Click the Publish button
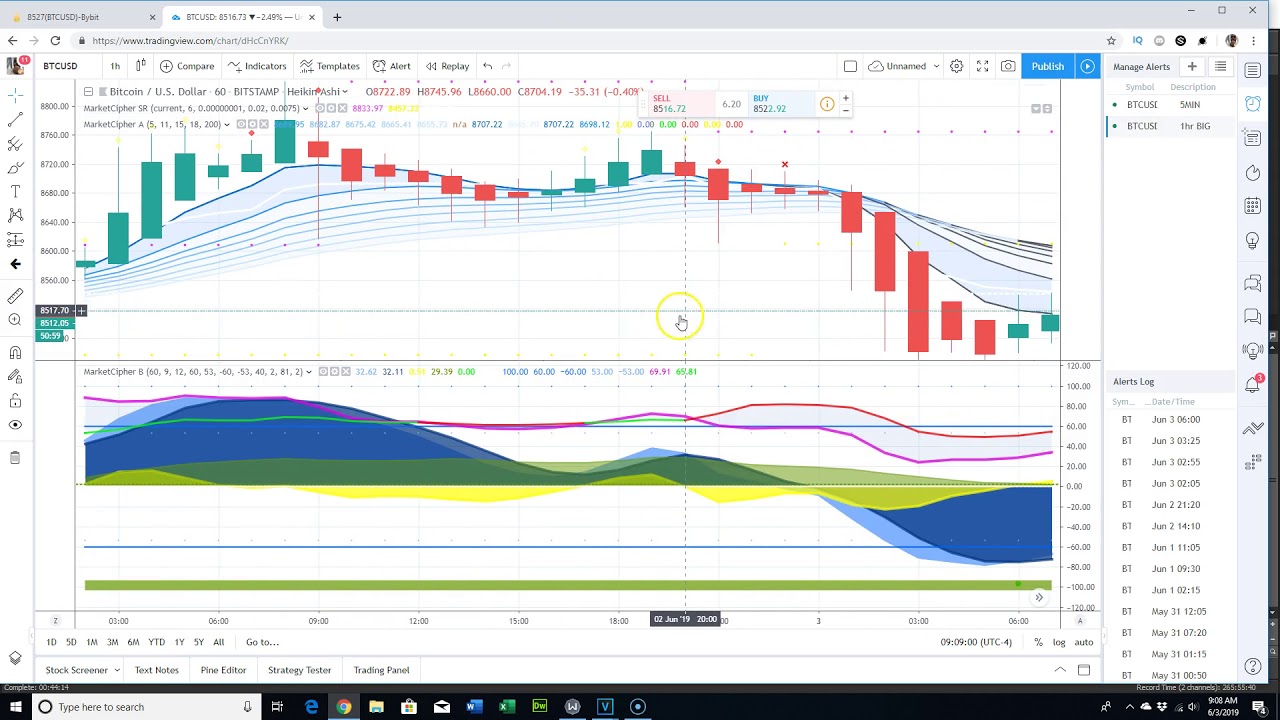This screenshot has width=1280, height=720. (x=1047, y=66)
